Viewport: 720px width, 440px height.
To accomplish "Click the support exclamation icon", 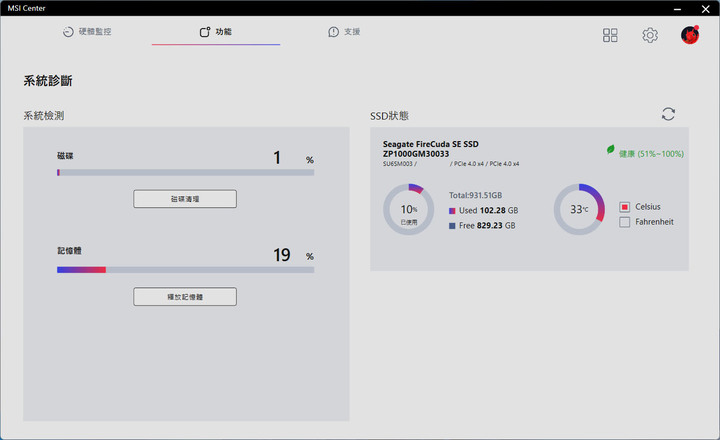I will (333, 32).
